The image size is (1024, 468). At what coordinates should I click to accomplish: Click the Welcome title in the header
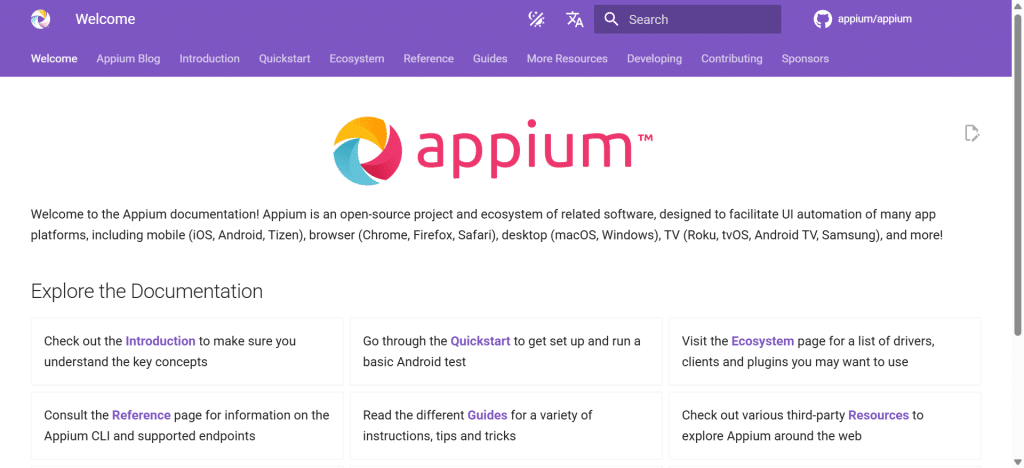point(105,19)
